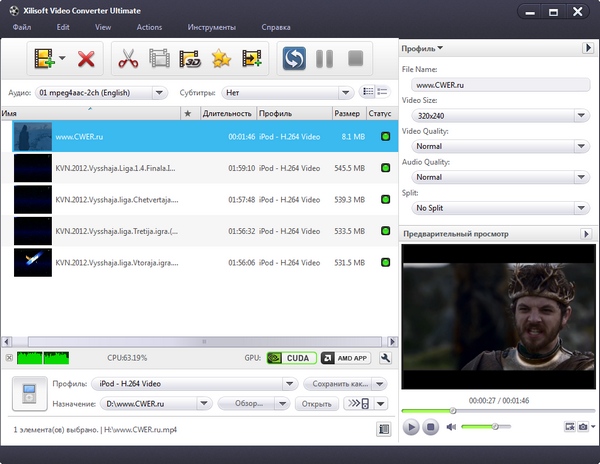Mute the preview audio speaker
Viewport: 600px width, 464px height.
451,427
